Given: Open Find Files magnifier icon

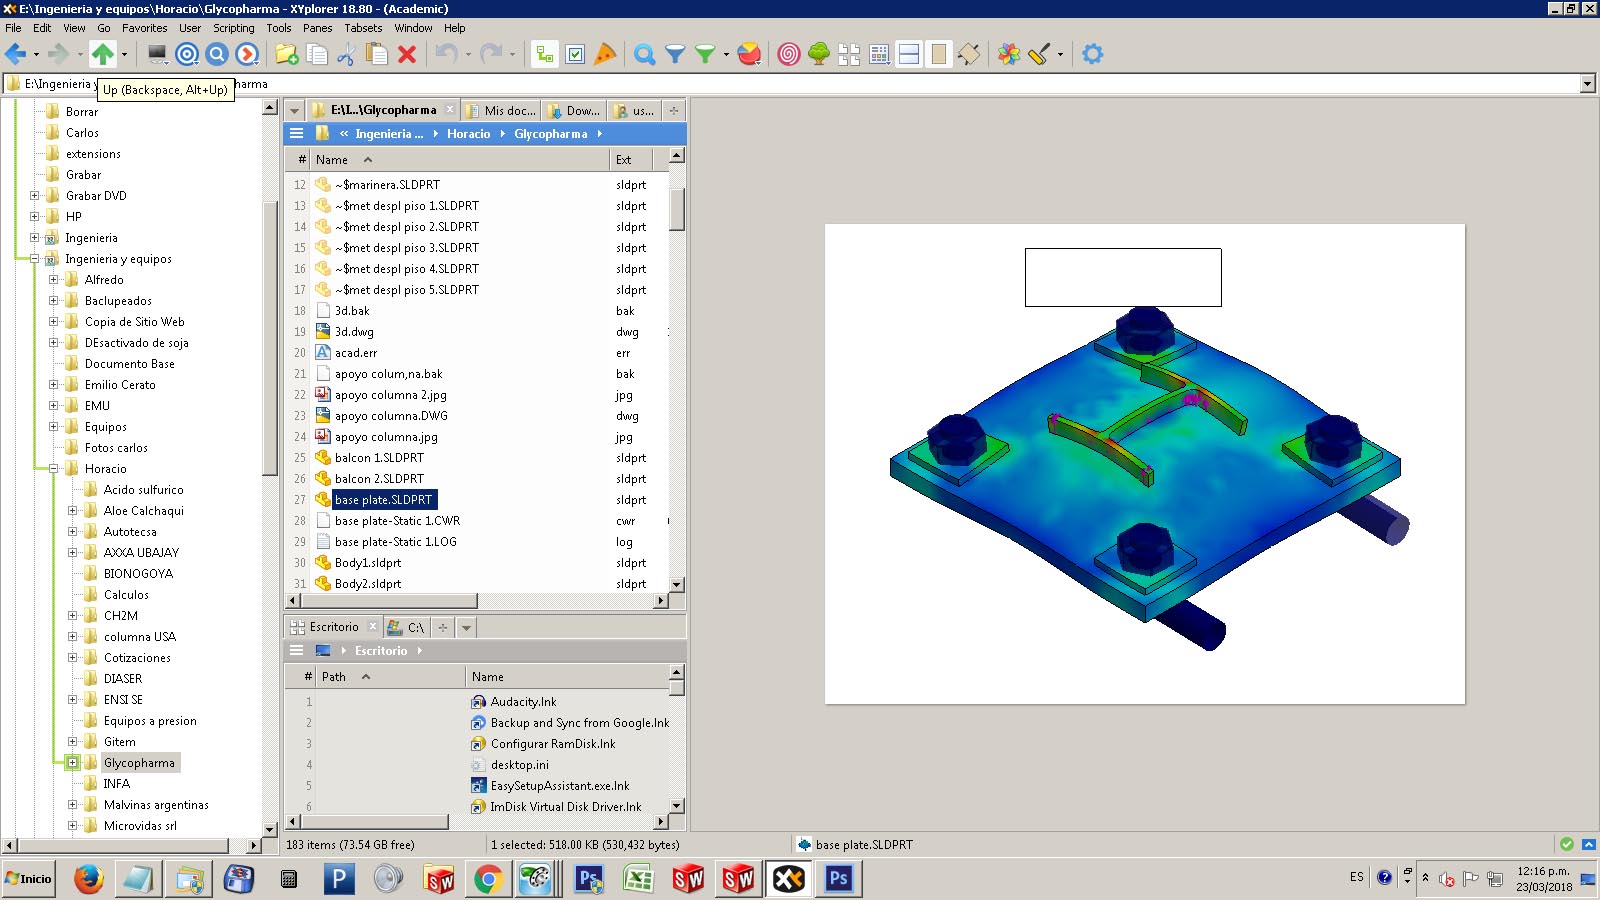Looking at the screenshot, I should pyautogui.click(x=645, y=54).
